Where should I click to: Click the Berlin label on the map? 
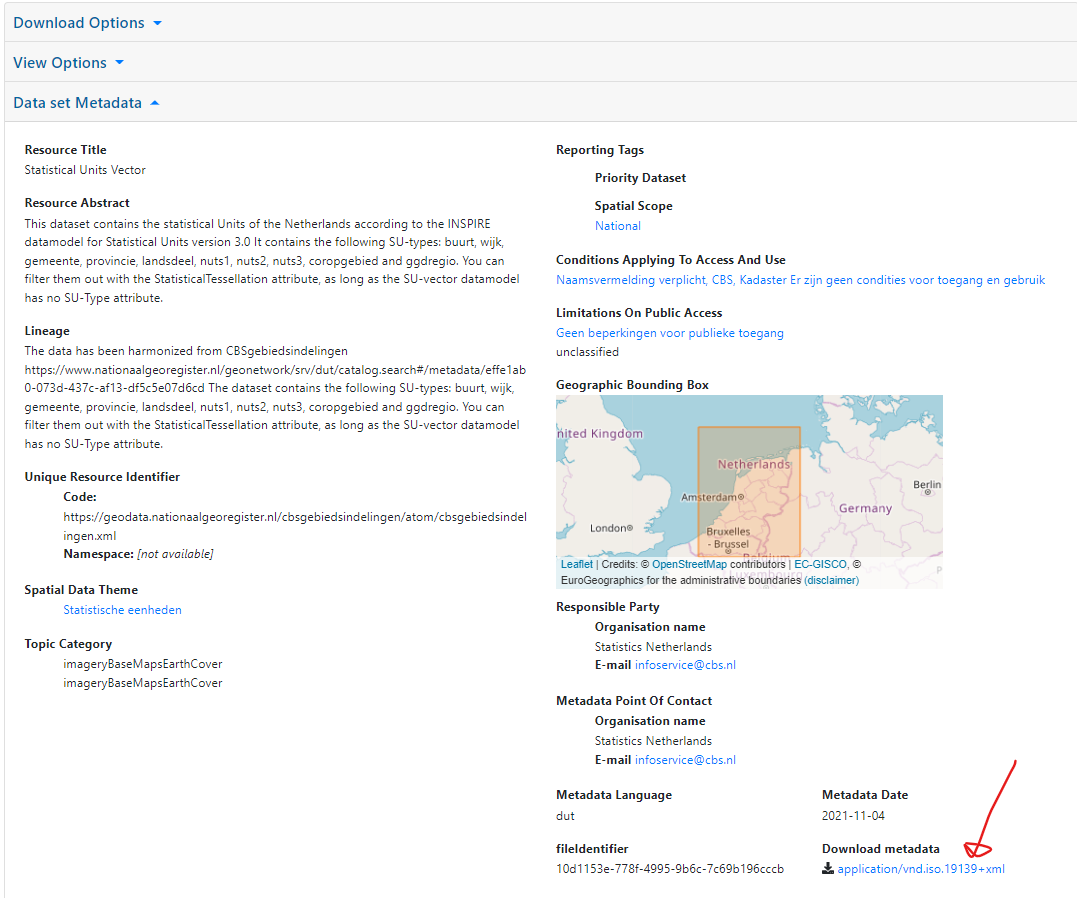coord(927,484)
